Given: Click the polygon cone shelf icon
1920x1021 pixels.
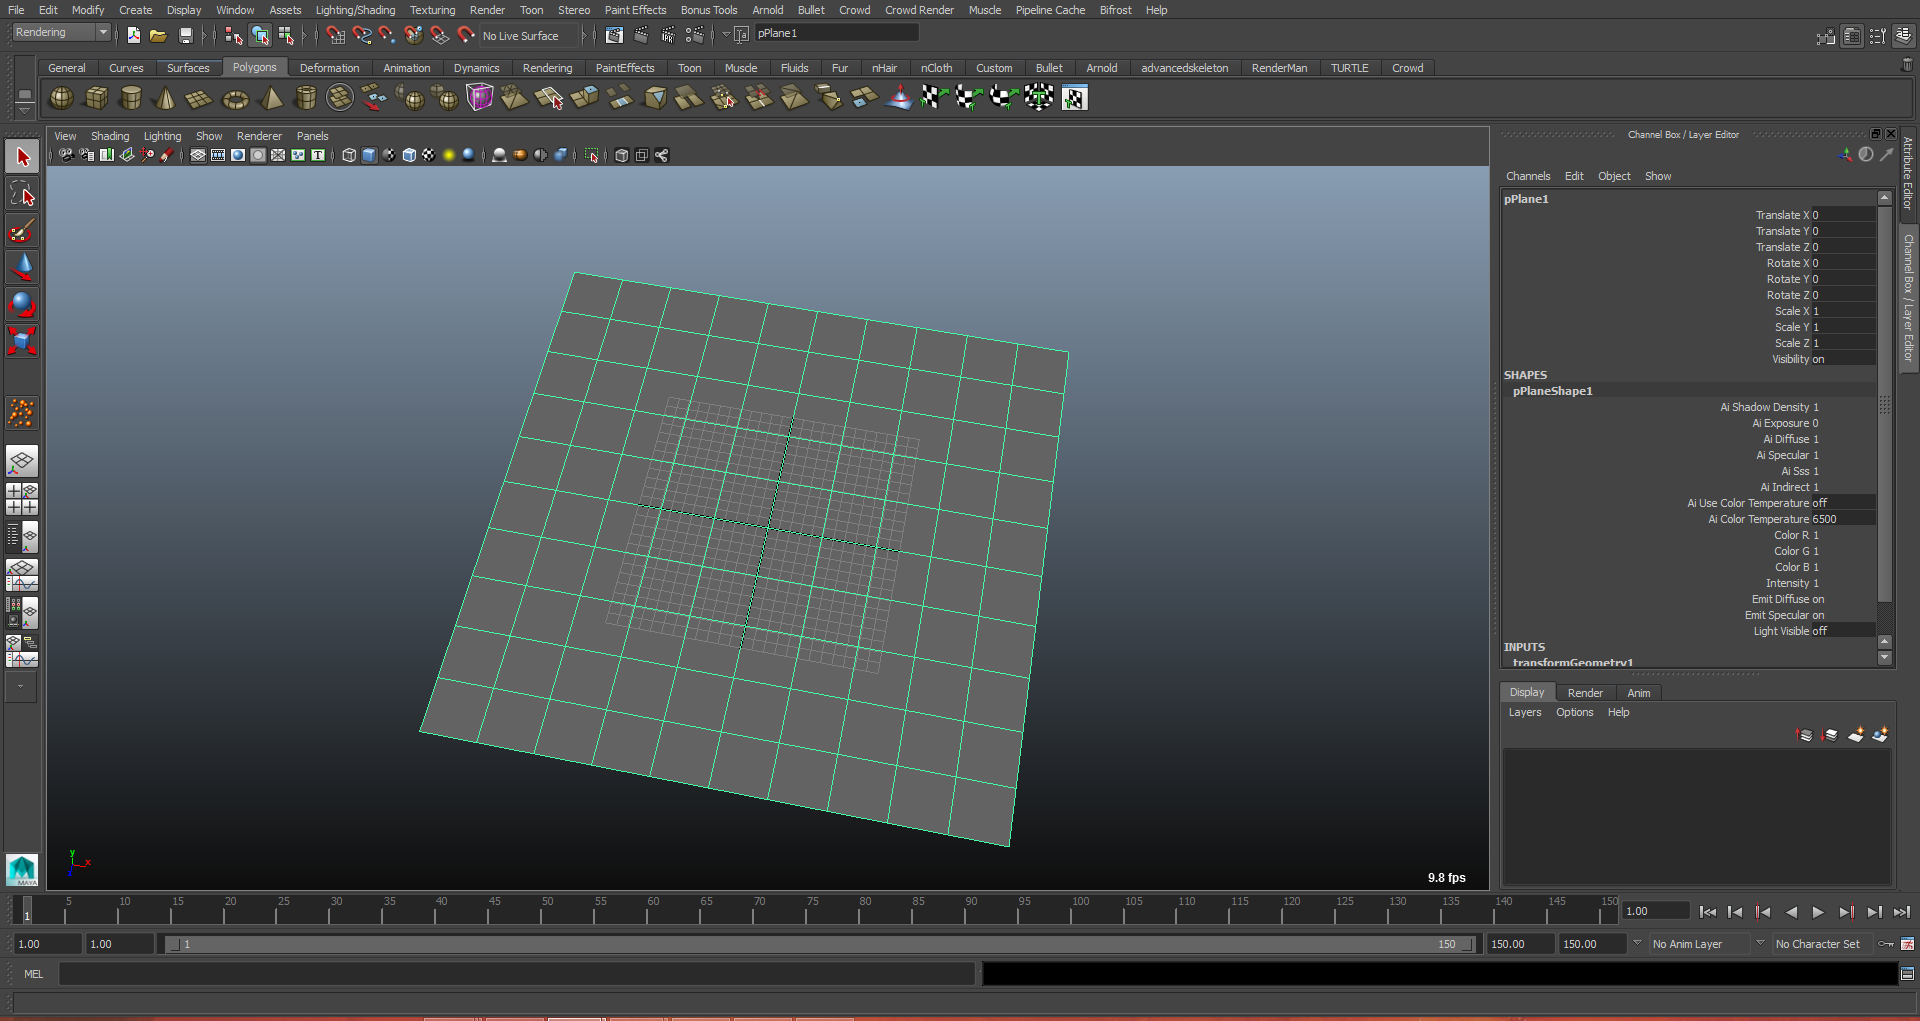Looking at the screenshot, I should (x=166, y=98).
